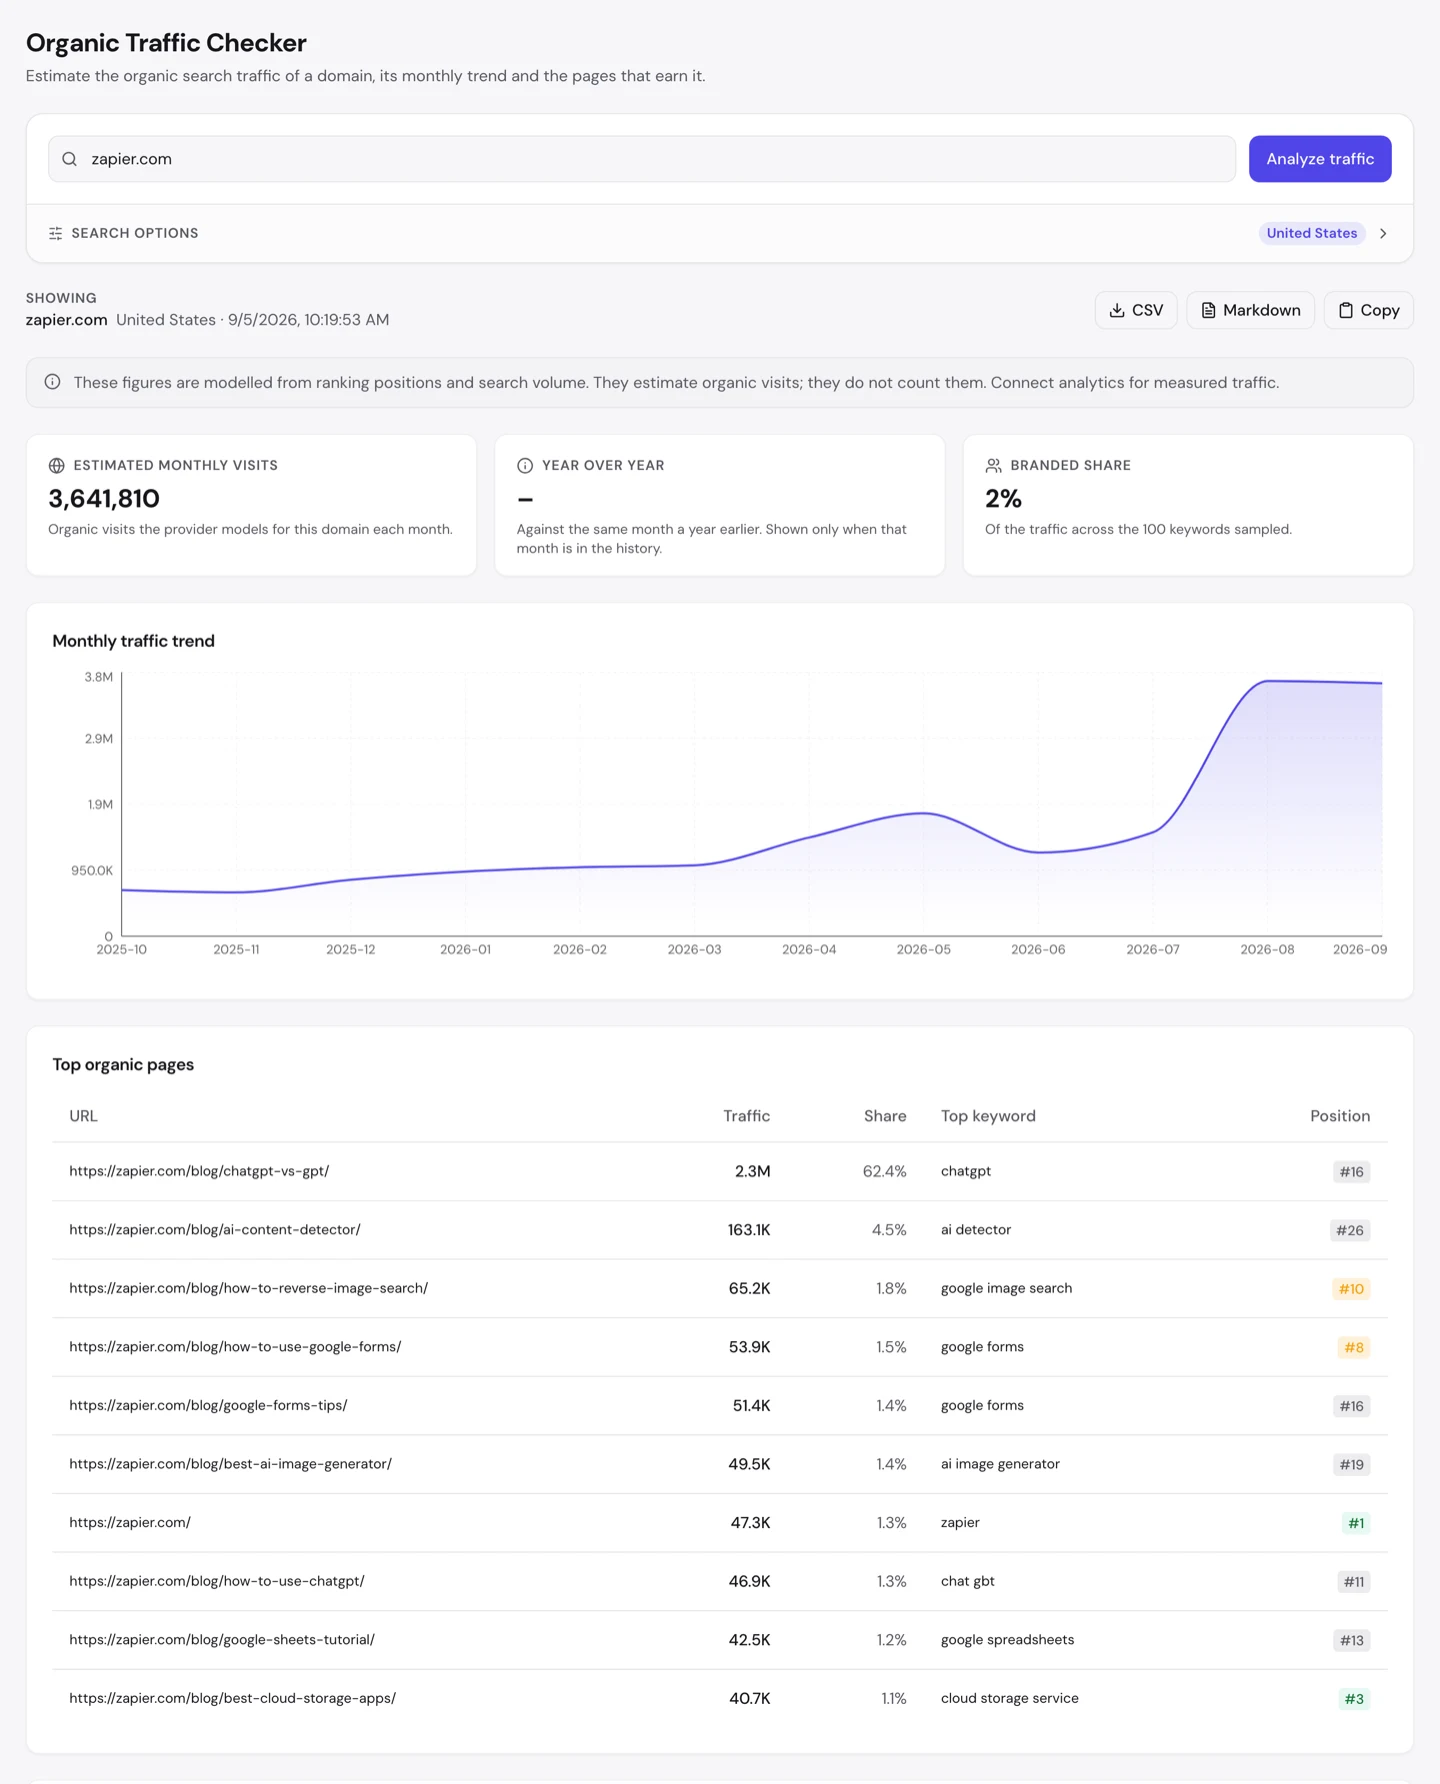Click the Top organic pages heading
The width and height of the screenshot is (1440, 1784).
coord(123,1065)
